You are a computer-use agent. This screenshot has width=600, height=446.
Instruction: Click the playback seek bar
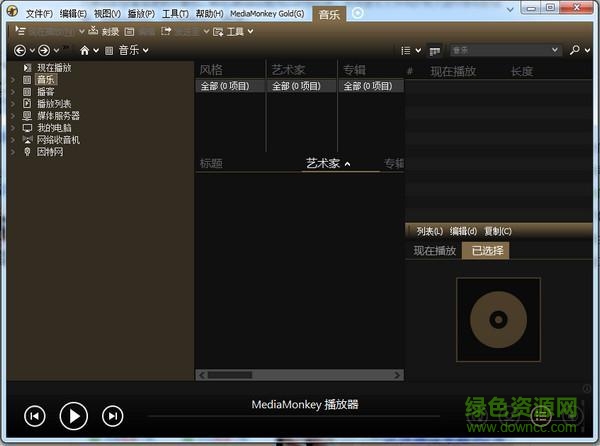coord(300,418)
